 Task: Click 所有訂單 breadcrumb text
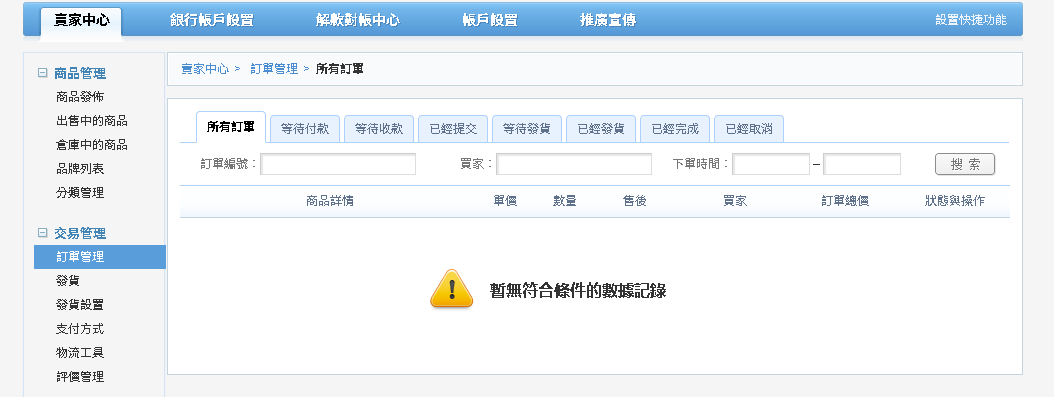(x=340, y=69)
